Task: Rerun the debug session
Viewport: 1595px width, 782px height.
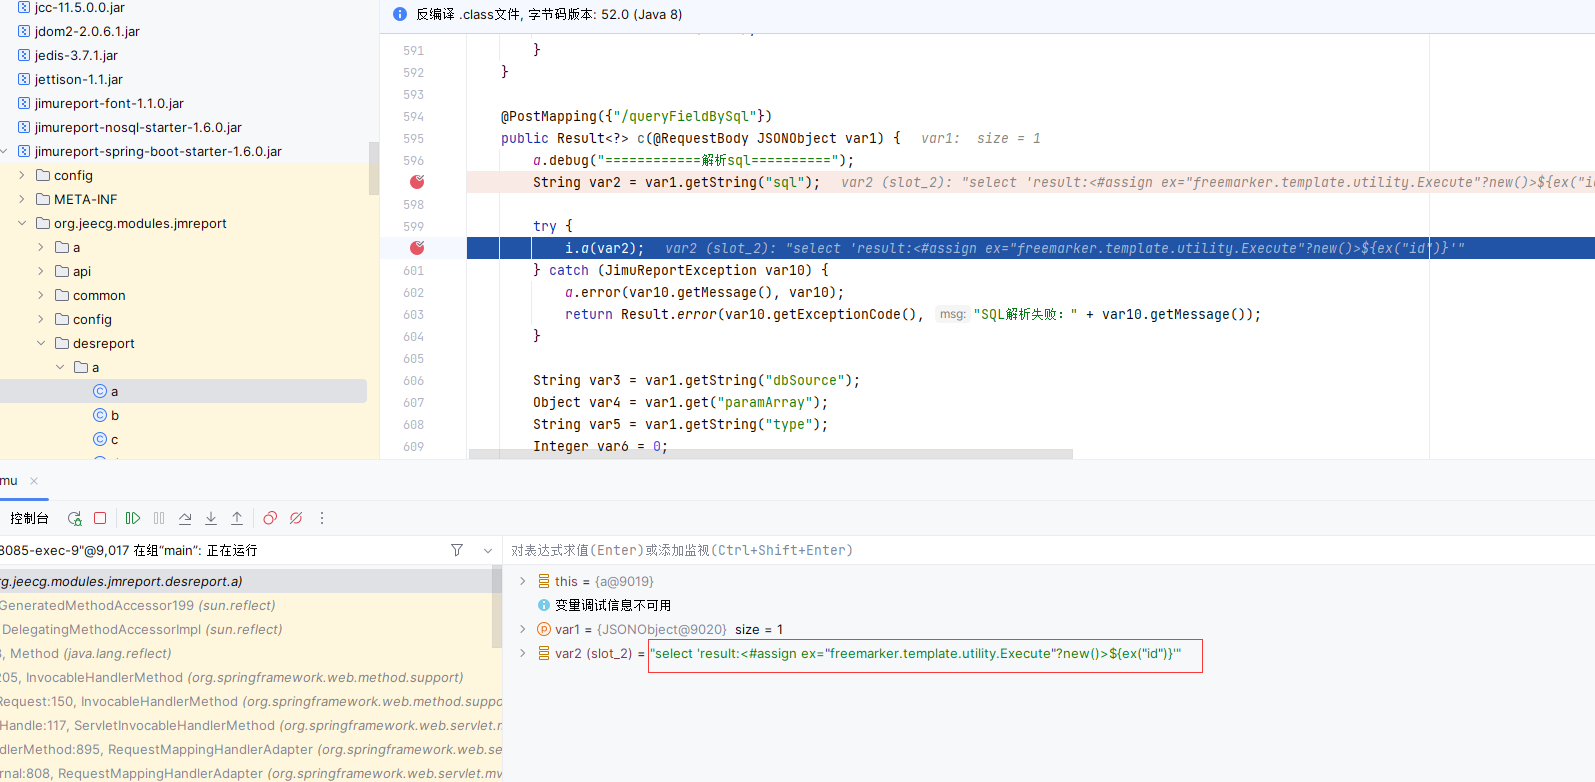Action: pos(74,518)
